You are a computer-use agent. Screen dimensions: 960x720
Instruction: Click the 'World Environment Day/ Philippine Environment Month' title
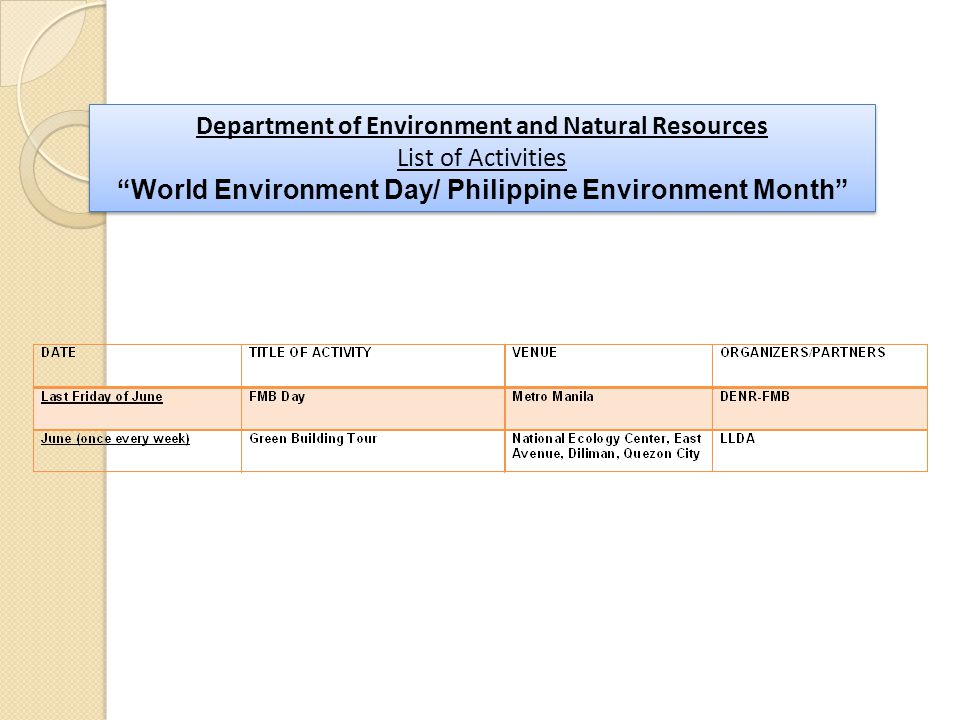click(x=482, y=189)
